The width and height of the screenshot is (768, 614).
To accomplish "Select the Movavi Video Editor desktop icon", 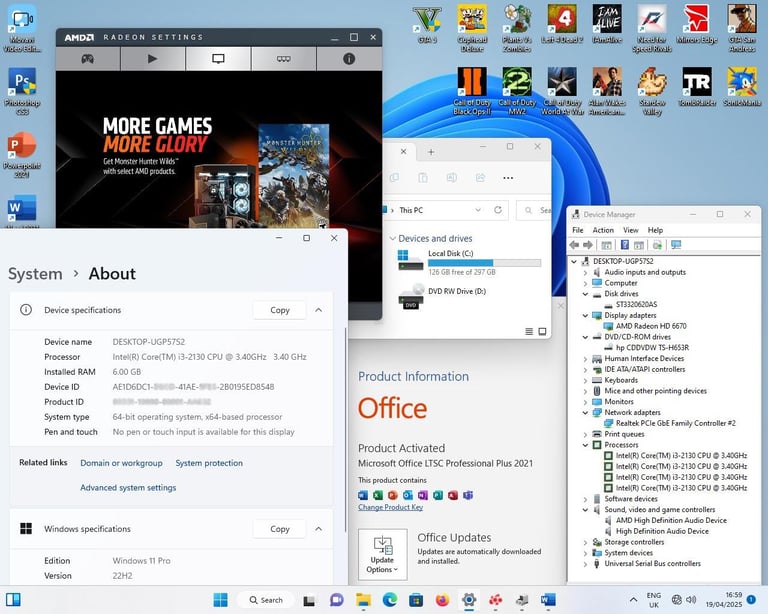I will tap(22, 28).
